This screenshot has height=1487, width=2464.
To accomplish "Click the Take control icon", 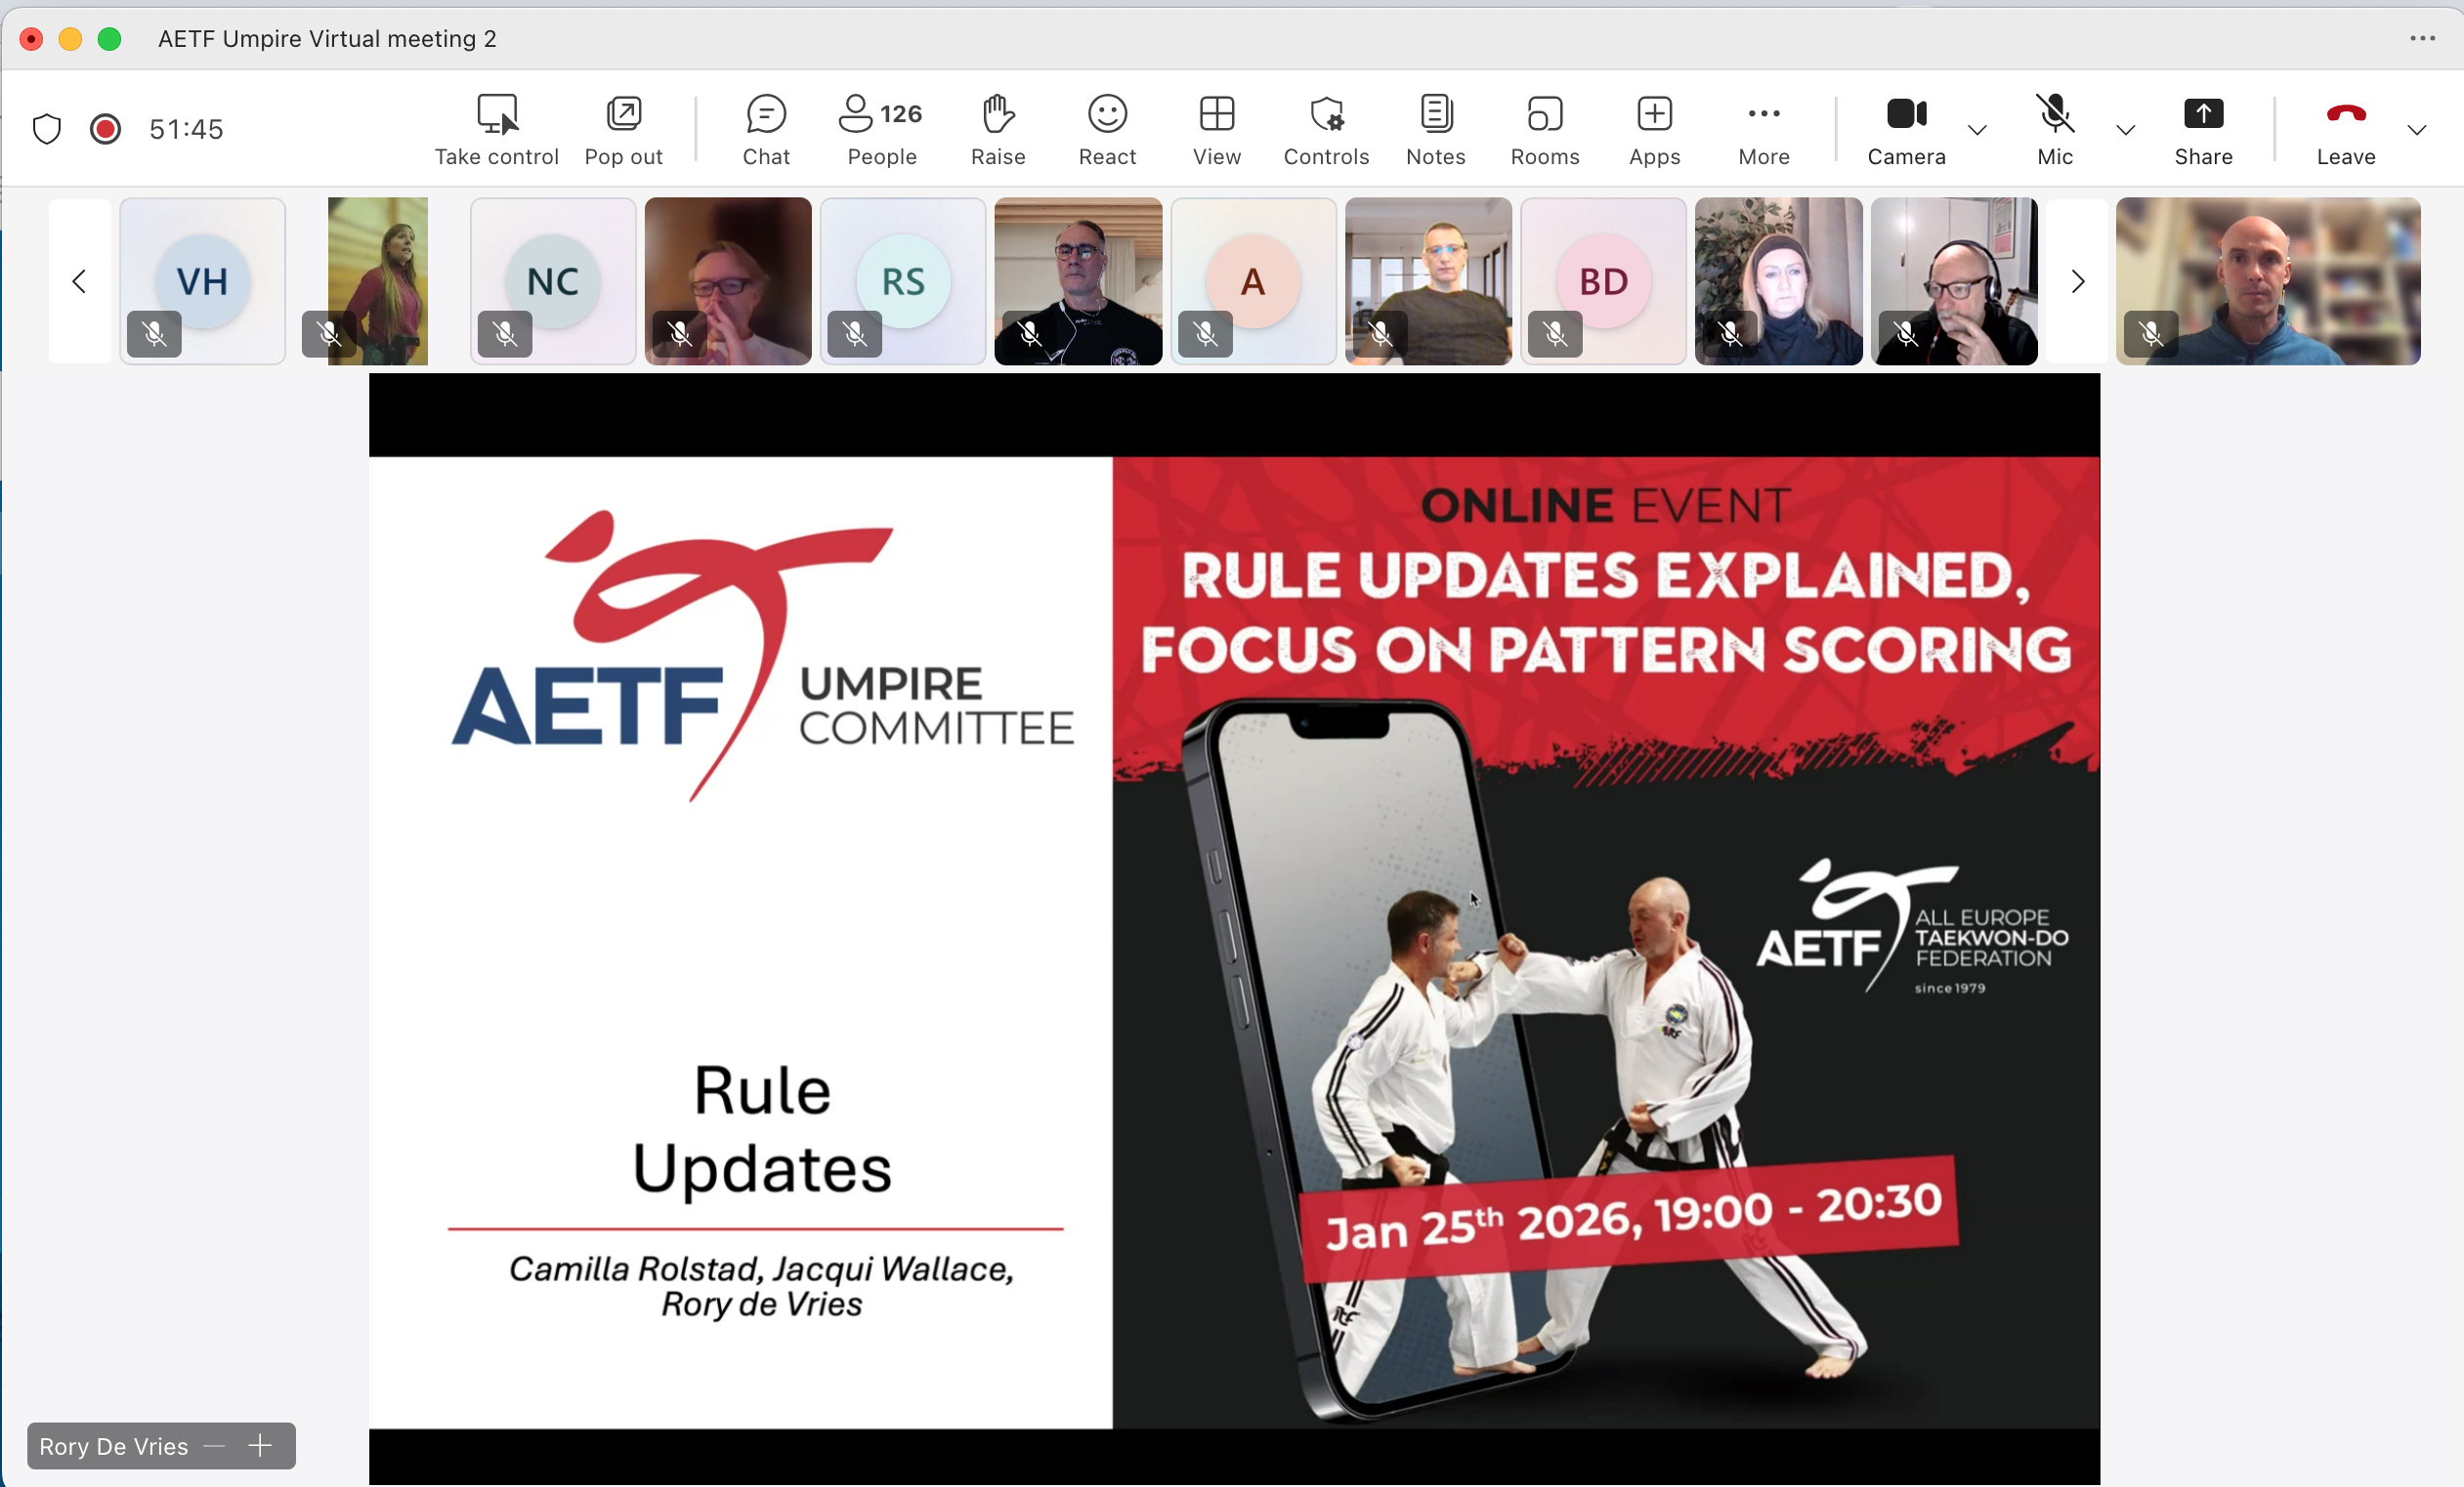I will (496, 114).
